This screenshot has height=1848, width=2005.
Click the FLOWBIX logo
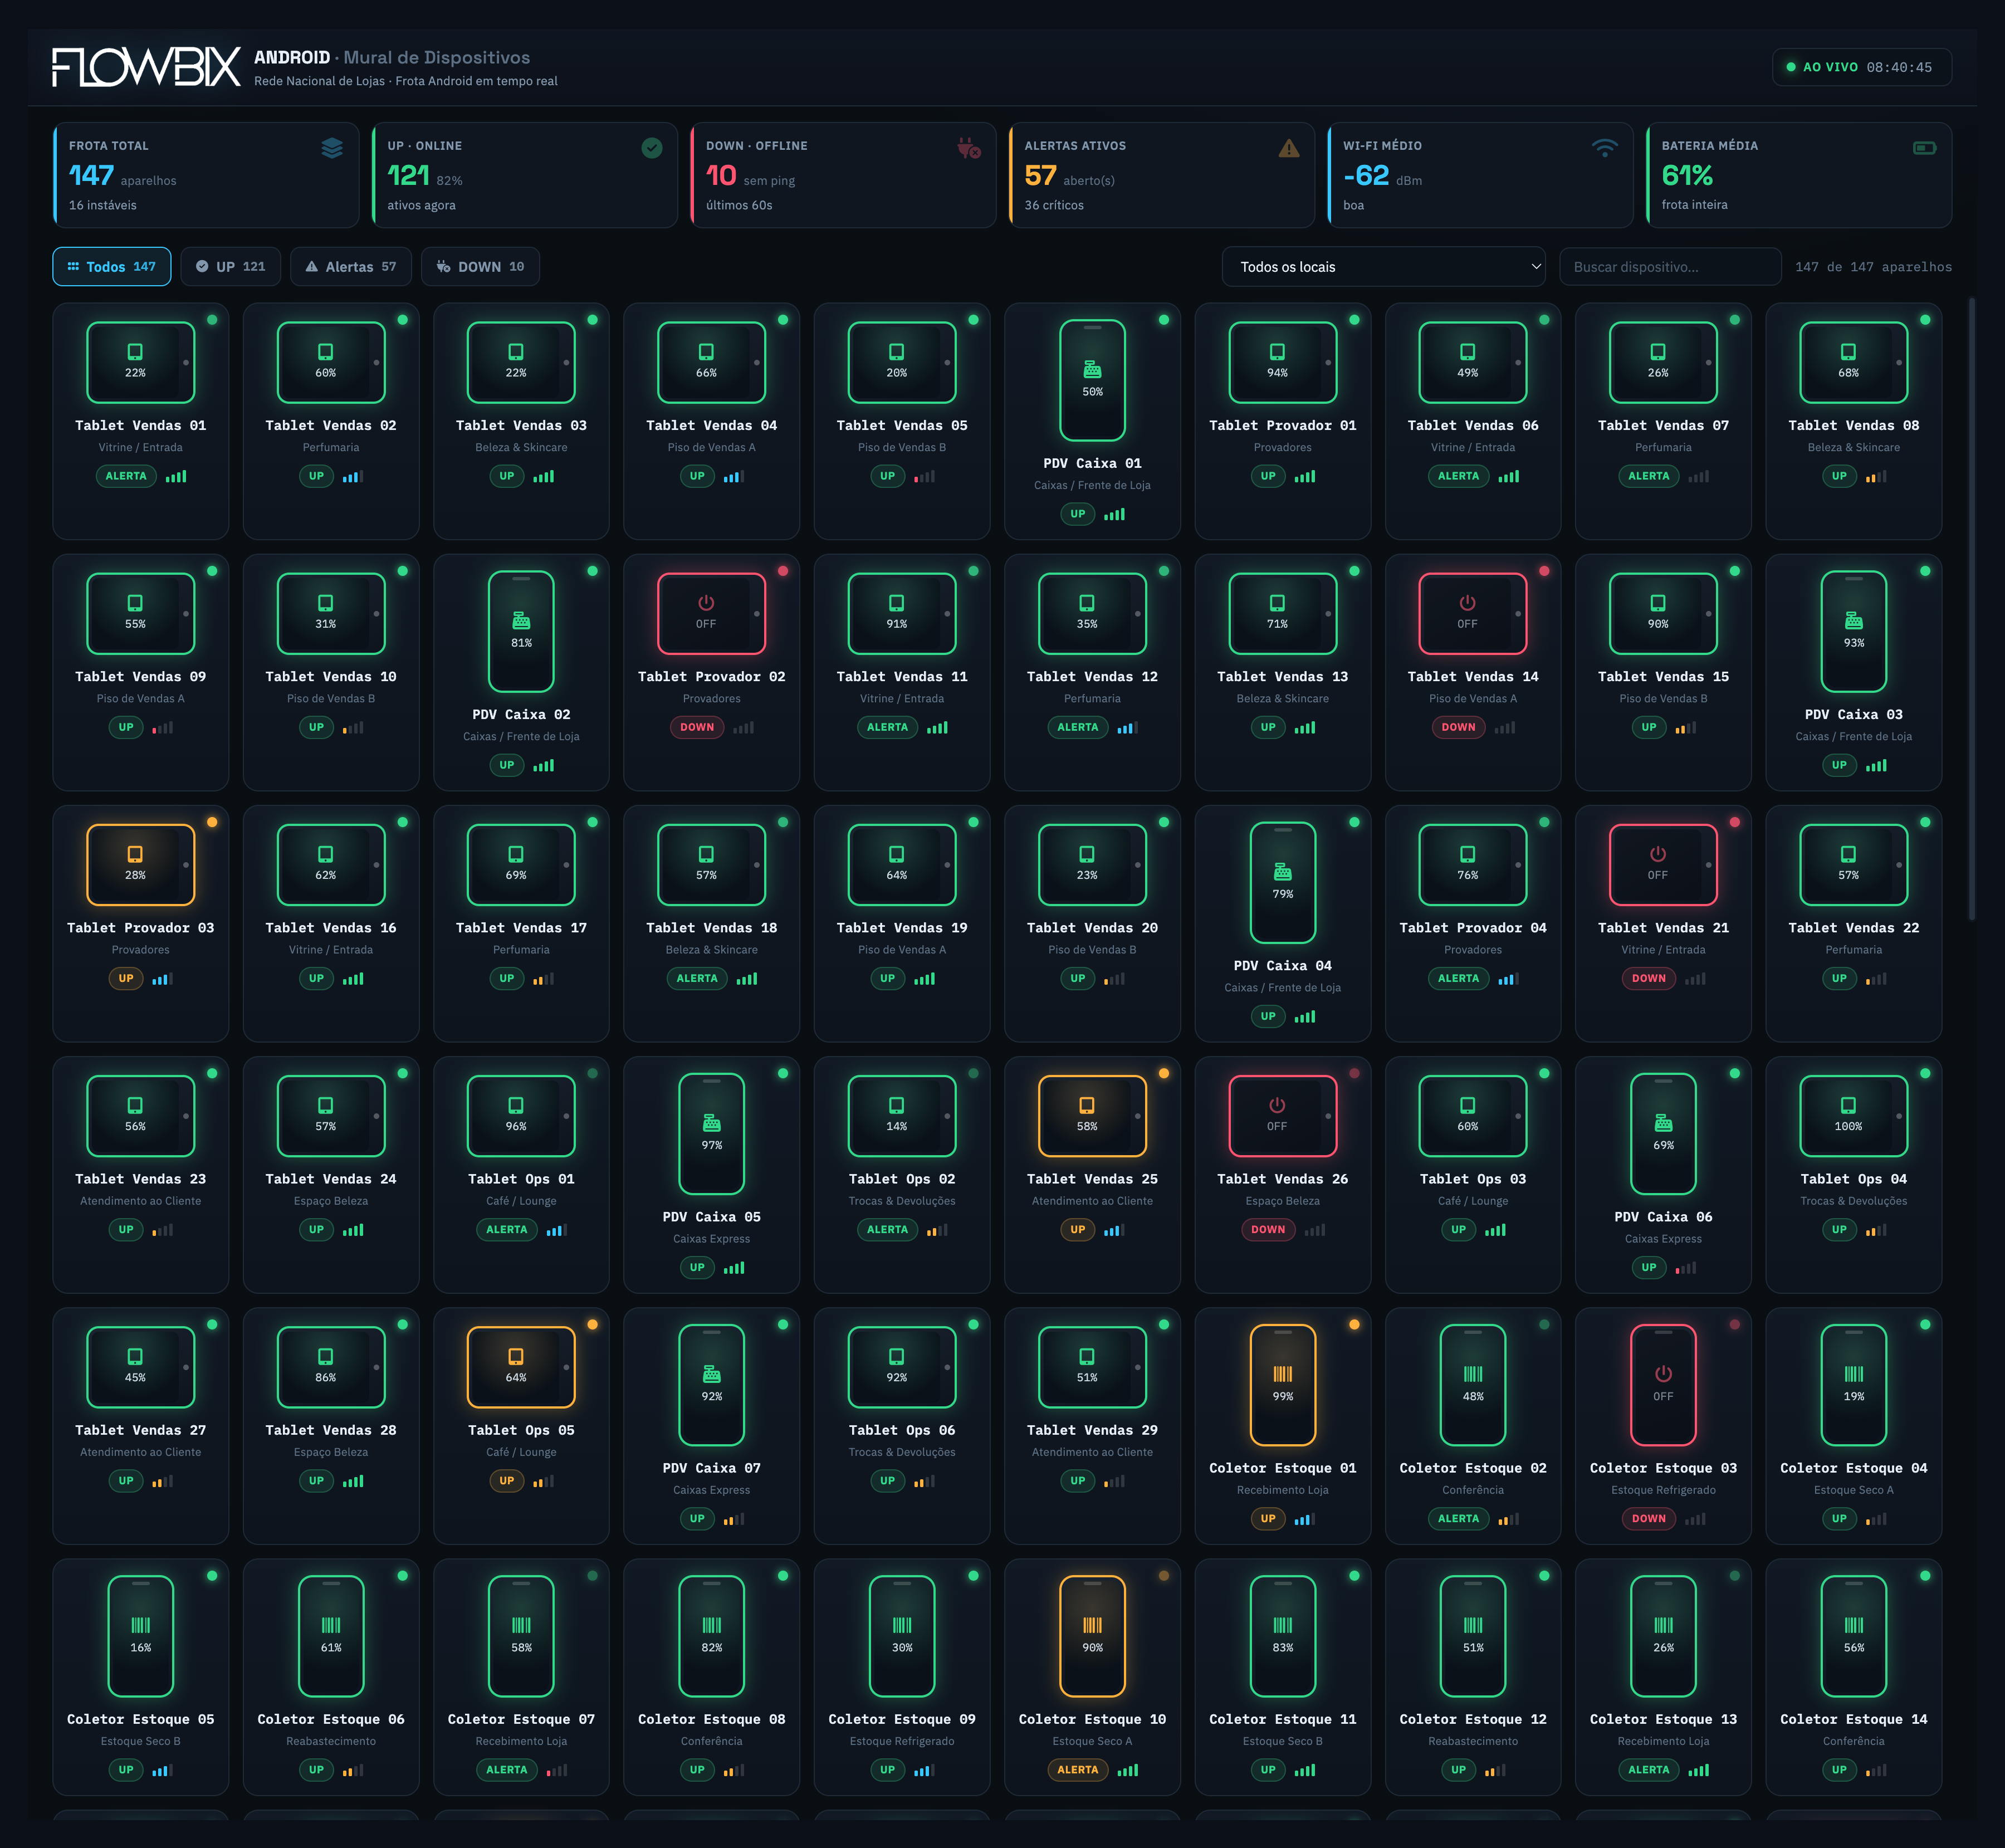click(x=146, y=67)
